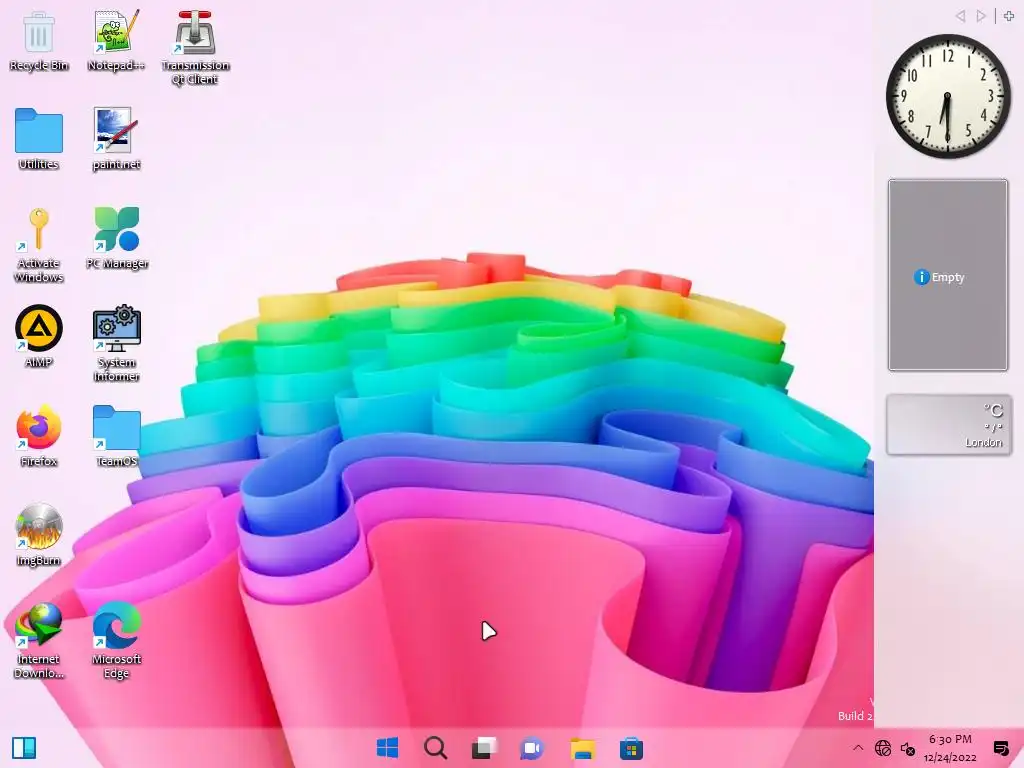This screenshot has height=768, width=1024.
Task: Go to previous sidebar gadget page arrow
Action: [960, 16]
